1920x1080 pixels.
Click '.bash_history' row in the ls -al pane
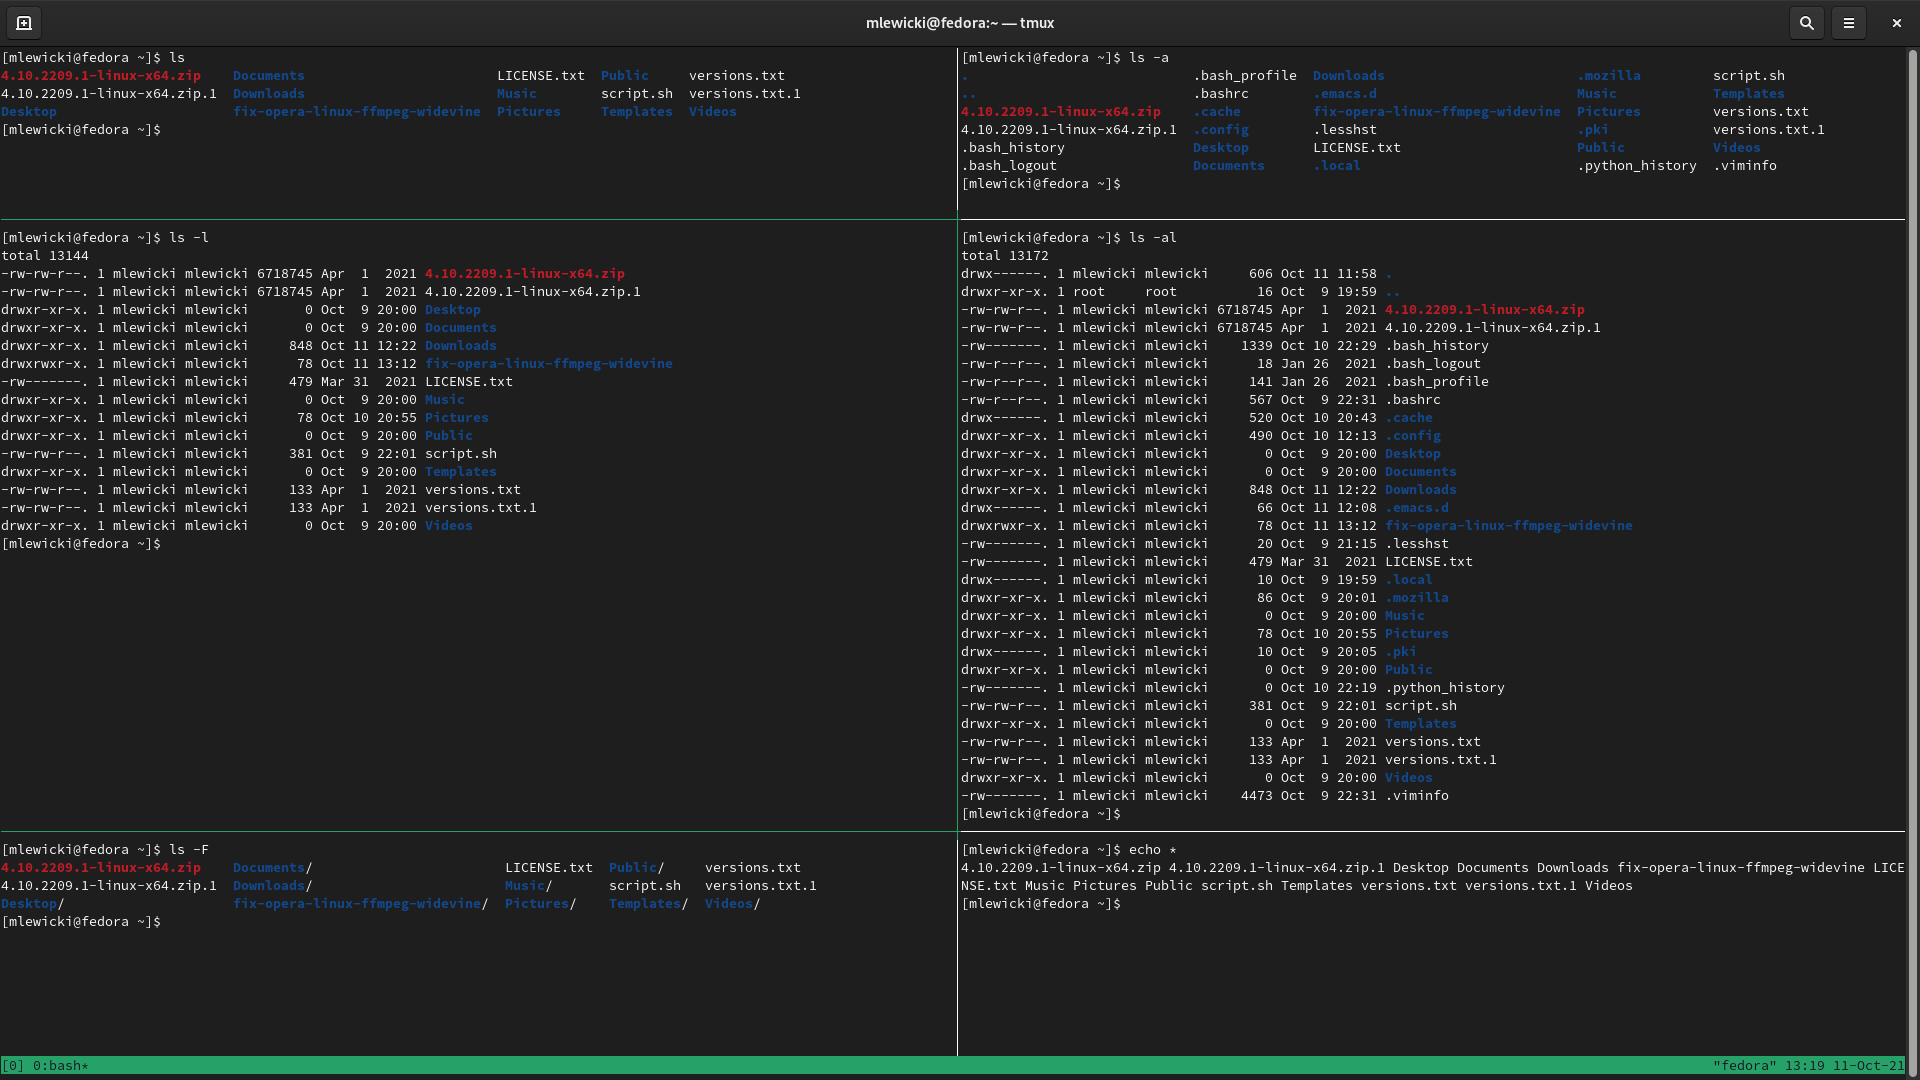[x=1225, y=346]
